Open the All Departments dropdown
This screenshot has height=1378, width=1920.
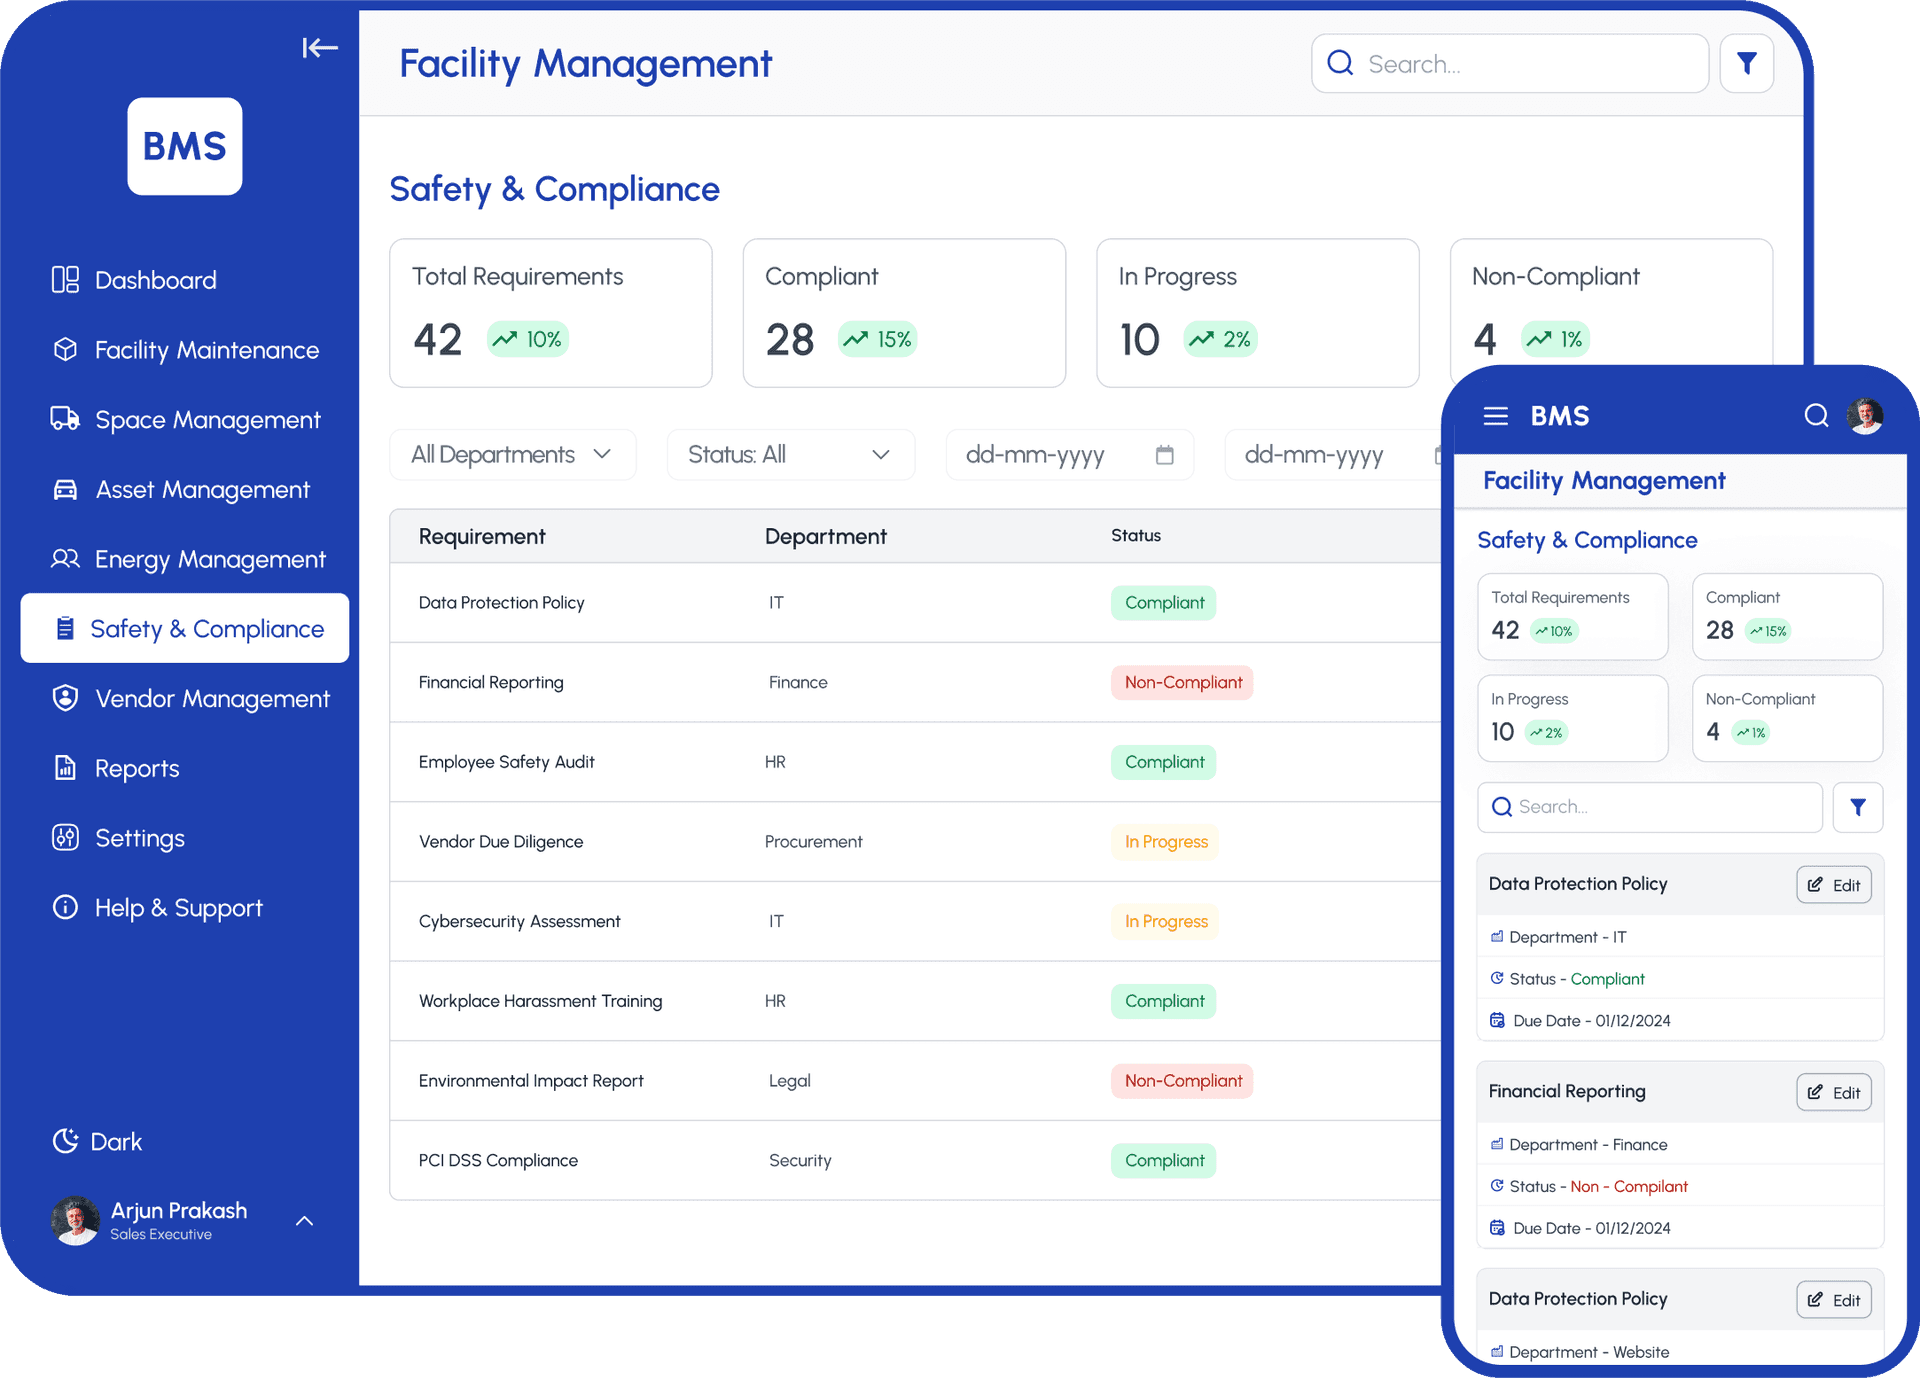(x=512, y=454)
